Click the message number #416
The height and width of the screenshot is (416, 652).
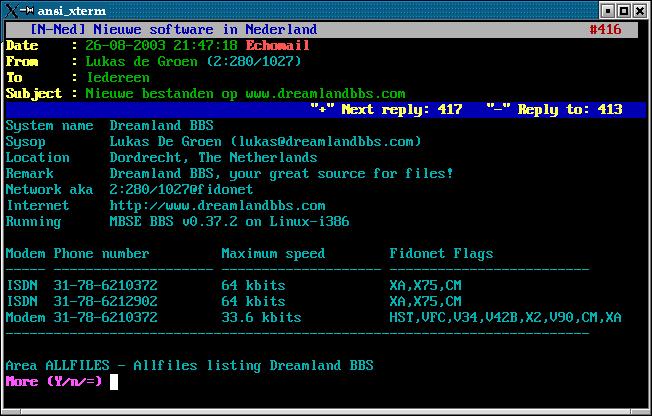[605, 30]
